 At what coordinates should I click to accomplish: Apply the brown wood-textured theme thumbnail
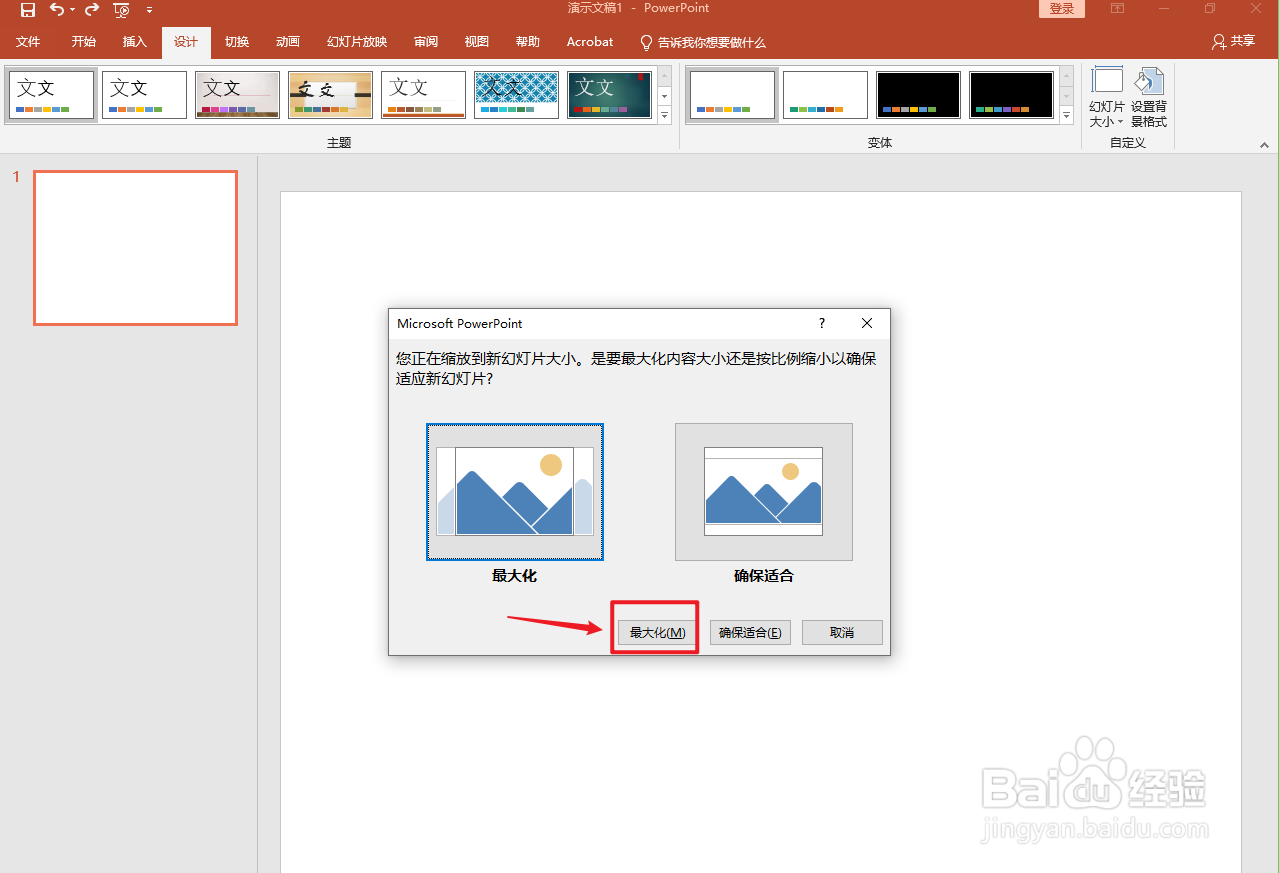[237, 95]
